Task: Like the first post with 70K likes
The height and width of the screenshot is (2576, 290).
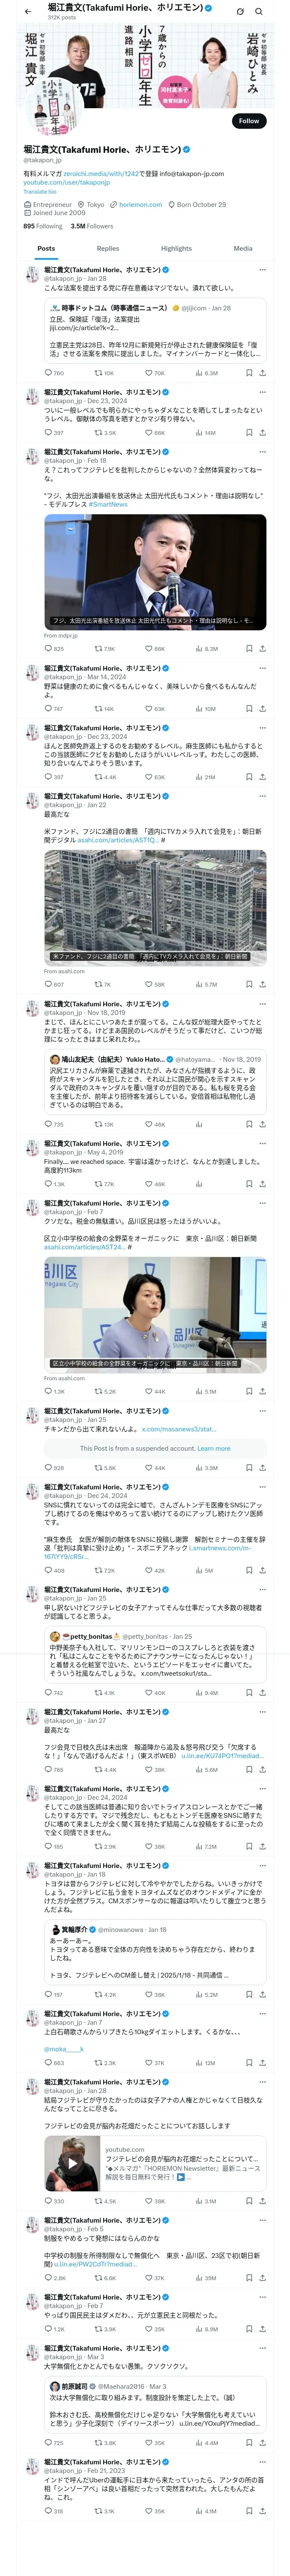Action: (x=155, y=373)
